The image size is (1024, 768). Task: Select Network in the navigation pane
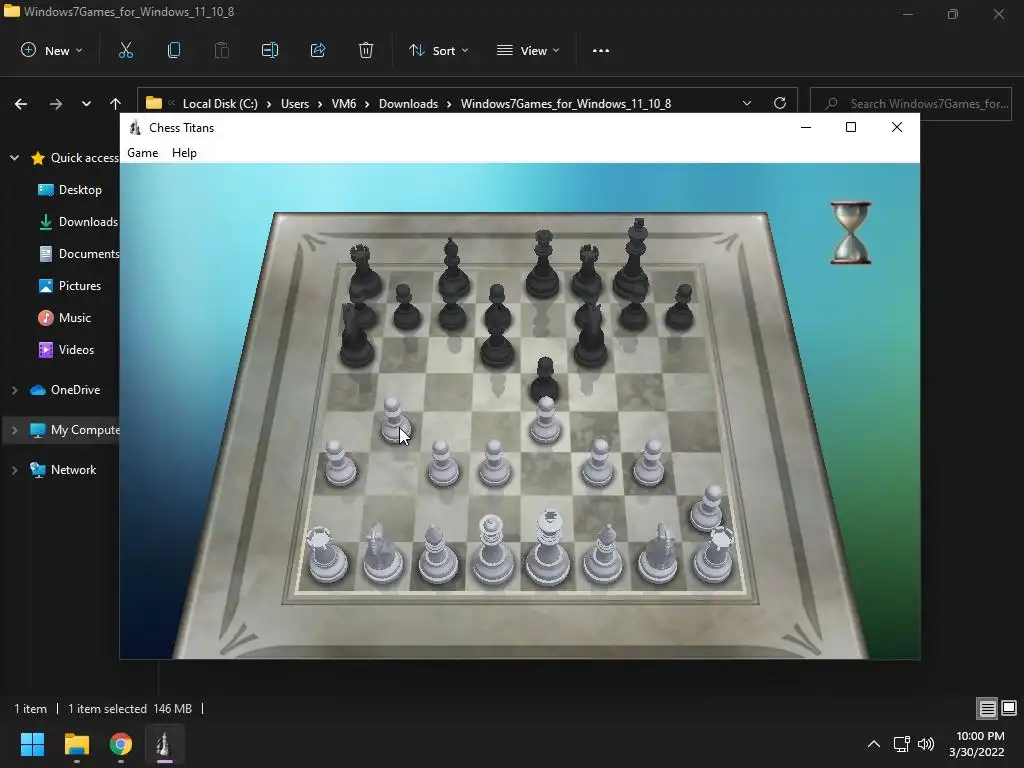click(63, 470)
